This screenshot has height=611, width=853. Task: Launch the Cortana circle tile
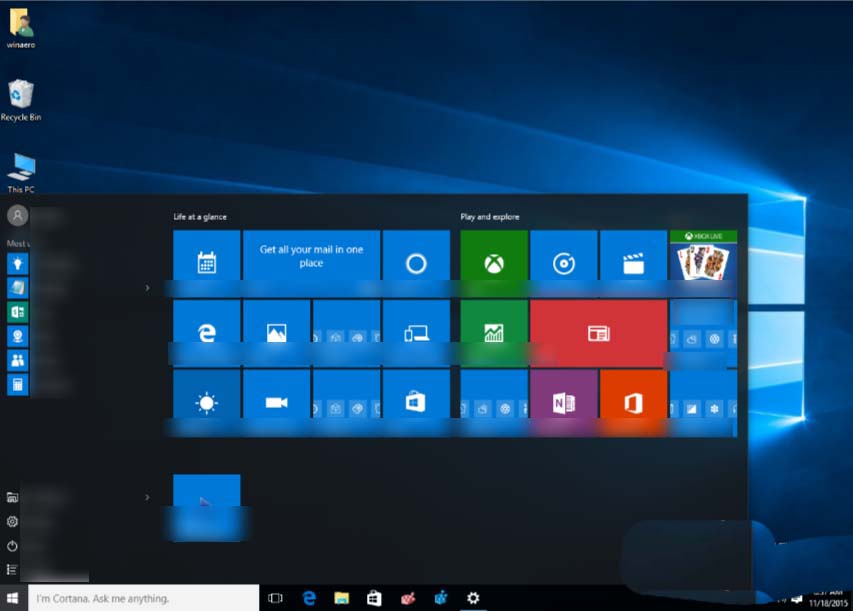click(416, 263)
